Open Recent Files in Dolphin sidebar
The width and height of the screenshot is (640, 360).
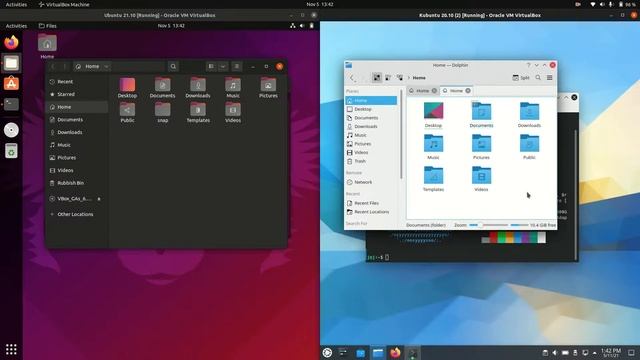[x=371, y=203]
